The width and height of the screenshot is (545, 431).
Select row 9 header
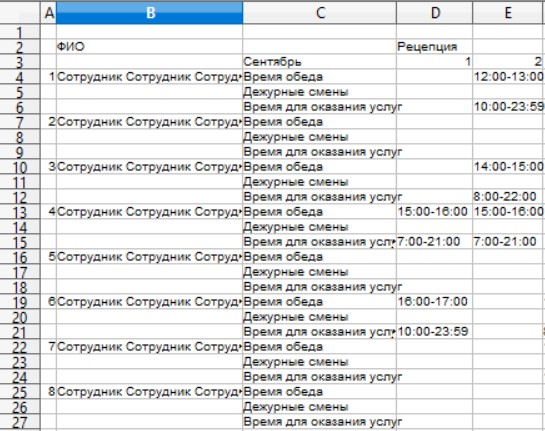(x=20, y=152)
